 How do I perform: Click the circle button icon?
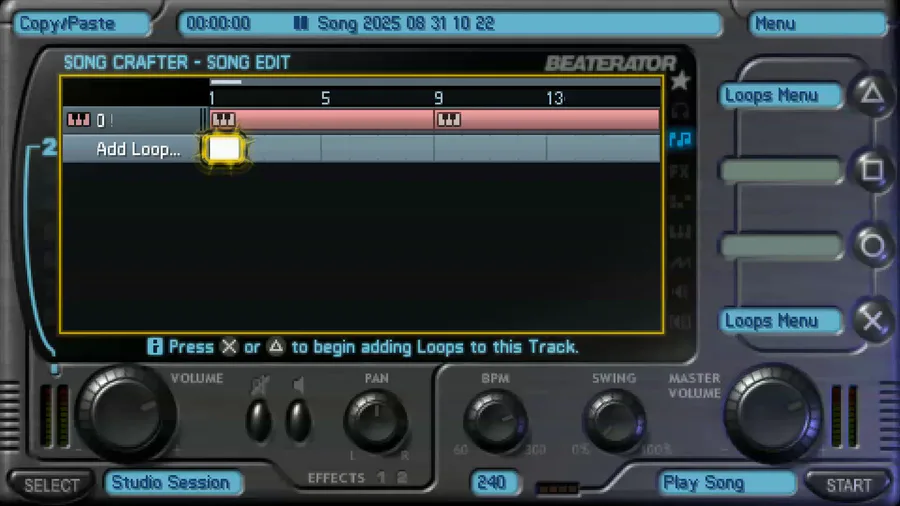click(x=872, y=246)
